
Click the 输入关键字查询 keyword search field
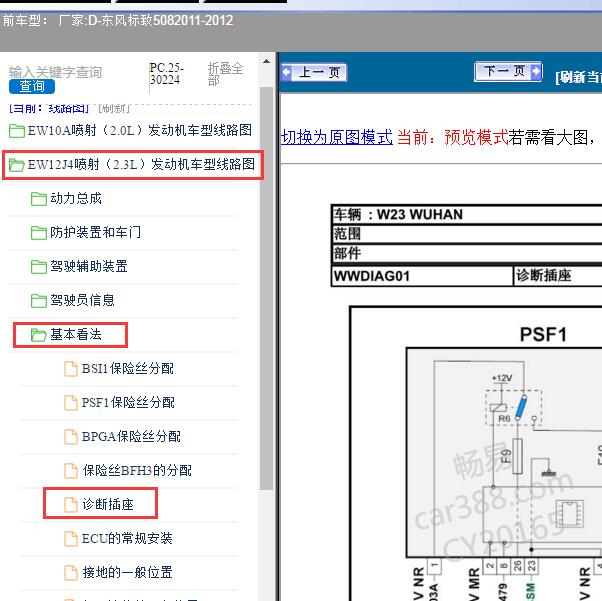coord(55,72)
